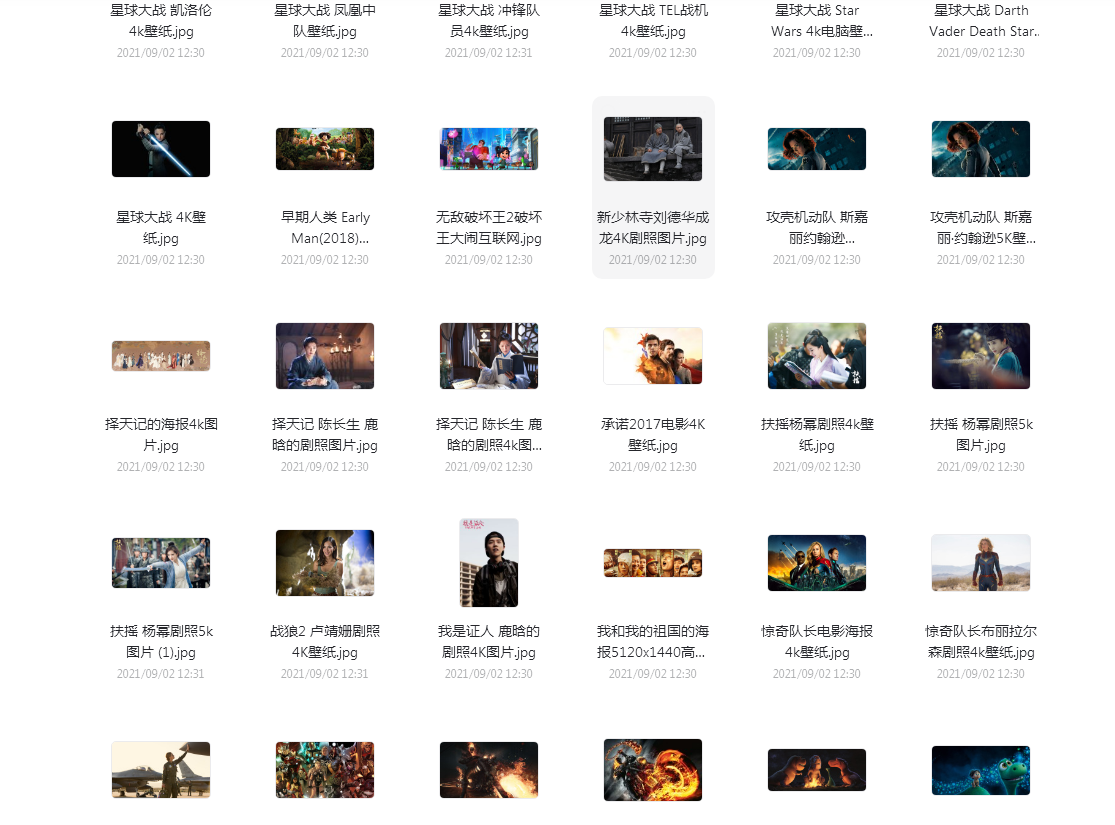Viewport: 1115px width, 825px height.
Task: Open the 新少林寺刘德华成龙 monks thumbnail
Action: click(x=653, y=149)
